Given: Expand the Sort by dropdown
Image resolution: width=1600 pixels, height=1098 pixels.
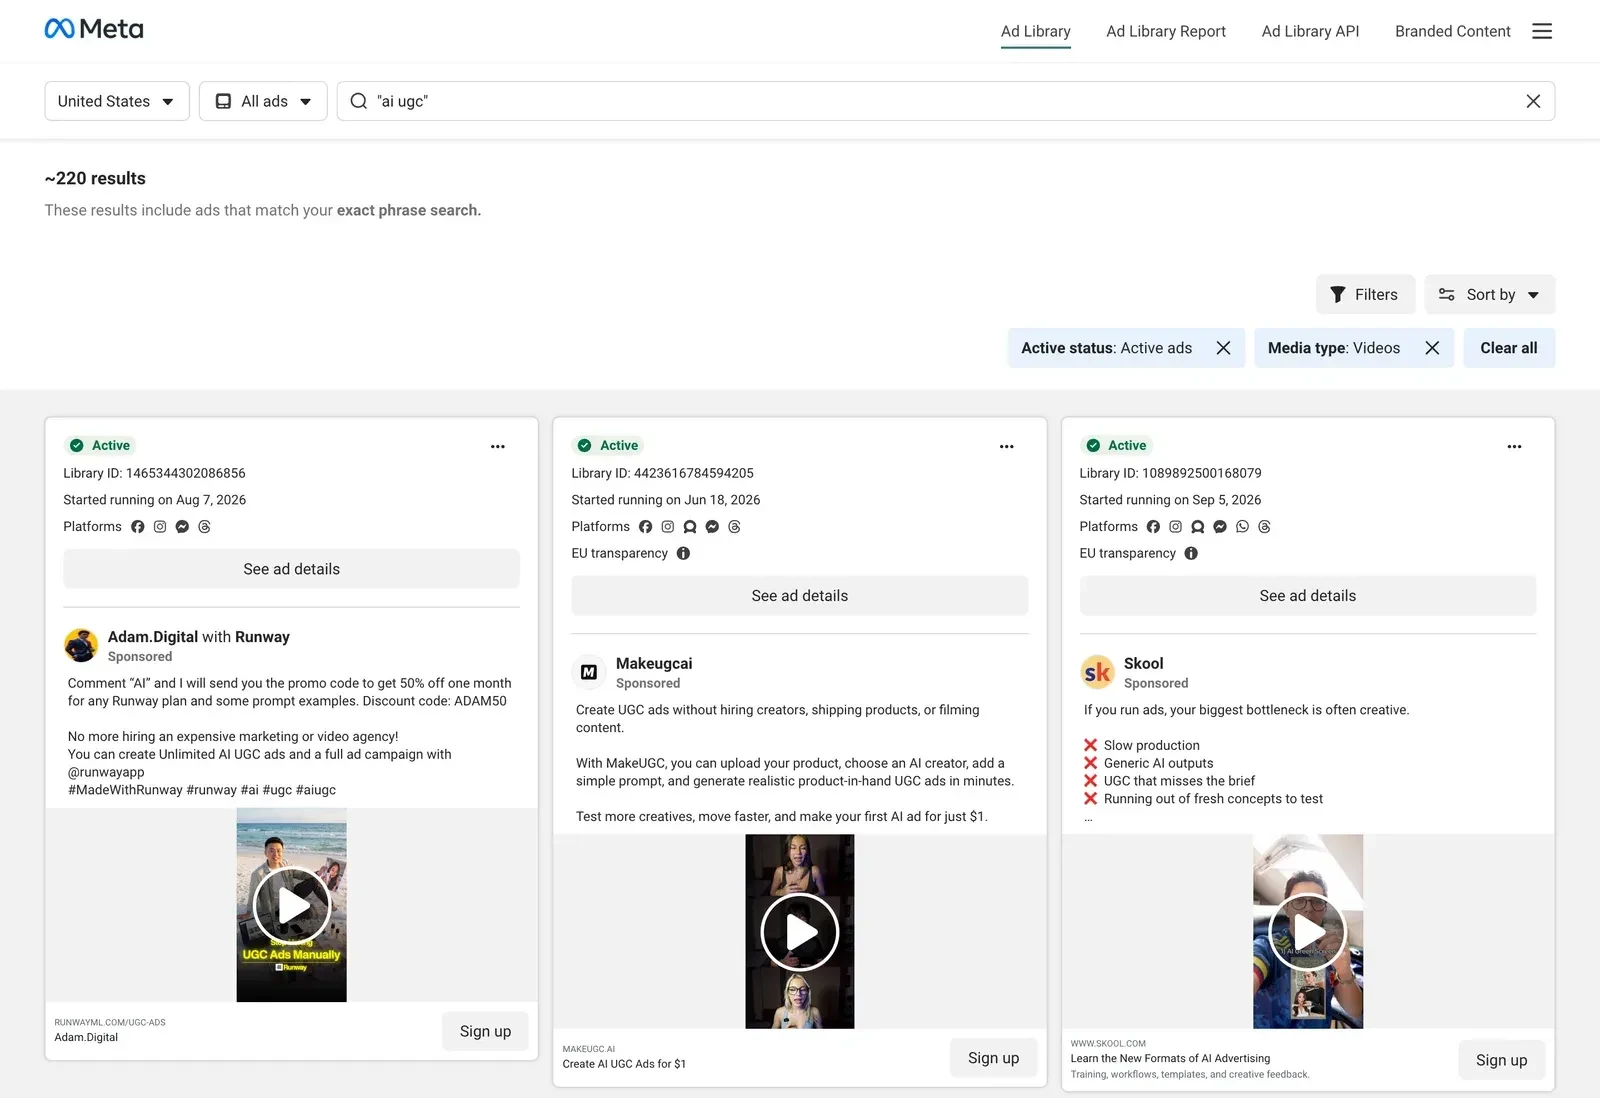Looking at the screenshot, I should click(1490, 294).
